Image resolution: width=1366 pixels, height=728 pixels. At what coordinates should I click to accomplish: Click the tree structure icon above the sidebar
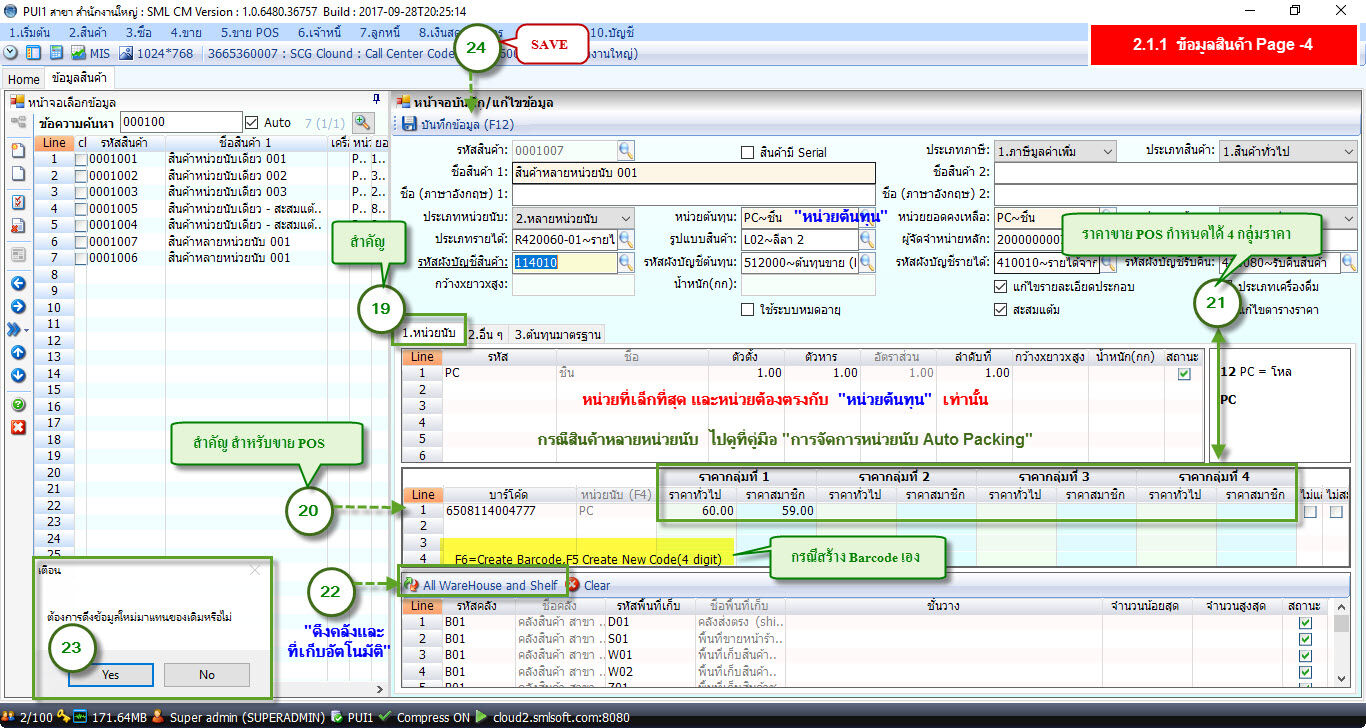17,122
